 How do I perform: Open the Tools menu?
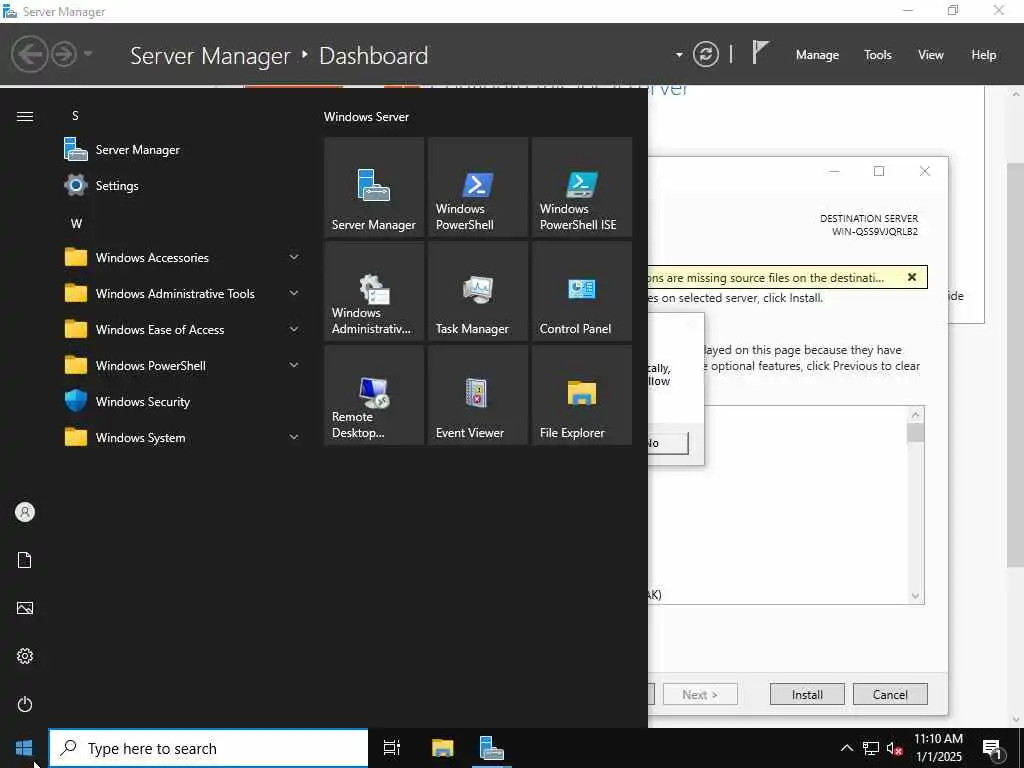pyautogui.click(x=878, y=55)
